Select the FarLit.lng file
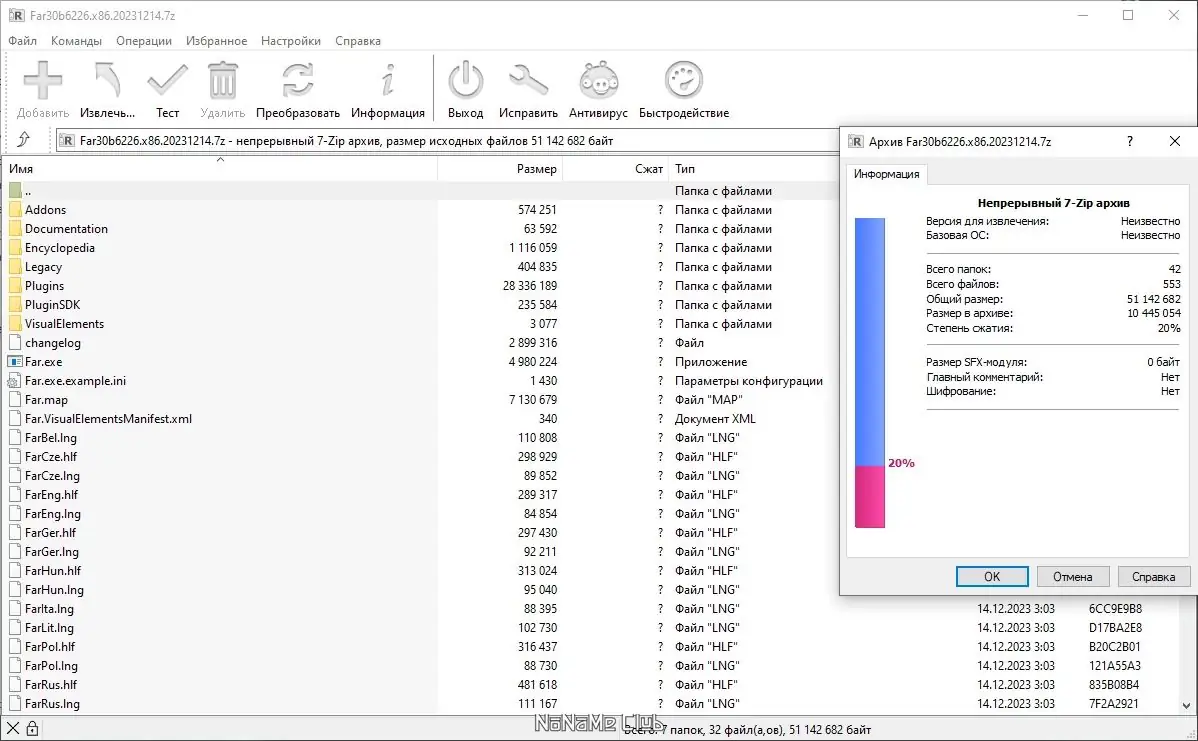Image resolution: width=1198 pixels, height=741 pixels. 49,628
